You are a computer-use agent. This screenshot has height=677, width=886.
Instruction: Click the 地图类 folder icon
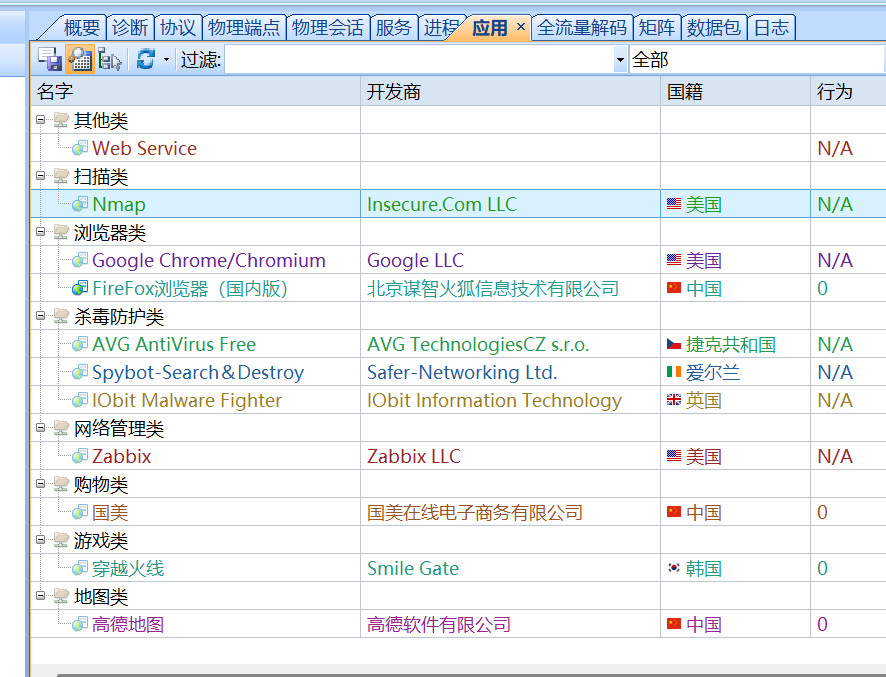61,596
